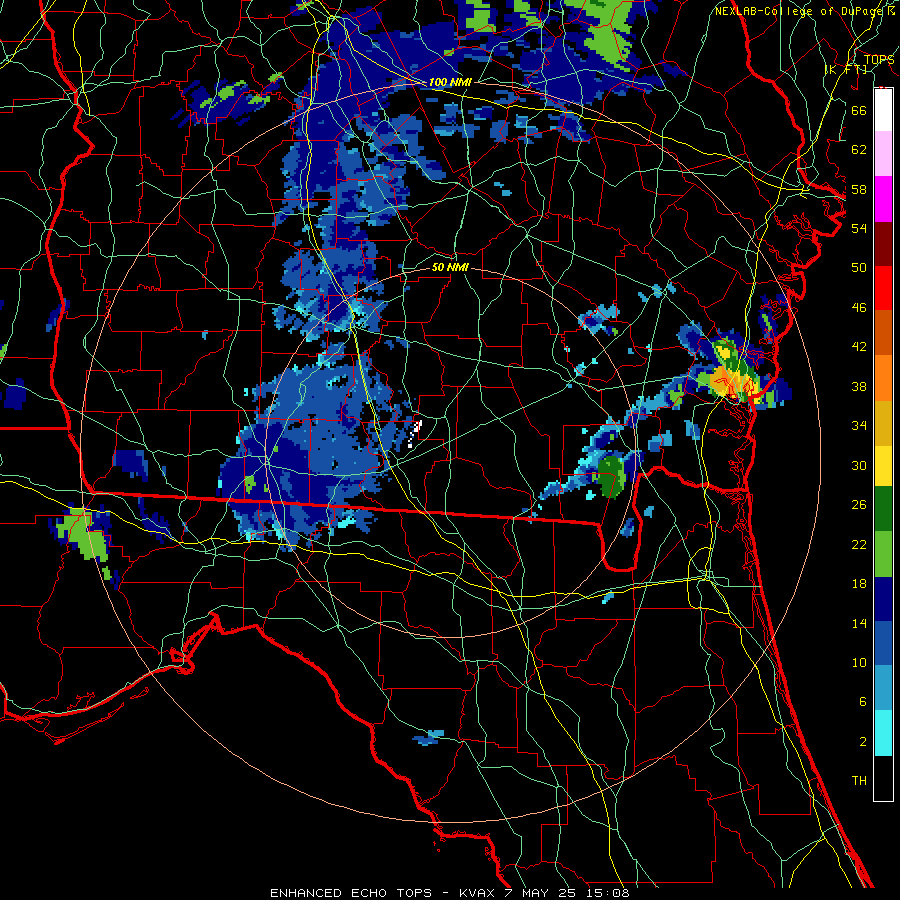Click the 100 NMI range ring label
The width and height of the screenshot is (900, 900).
click(450, 82)
